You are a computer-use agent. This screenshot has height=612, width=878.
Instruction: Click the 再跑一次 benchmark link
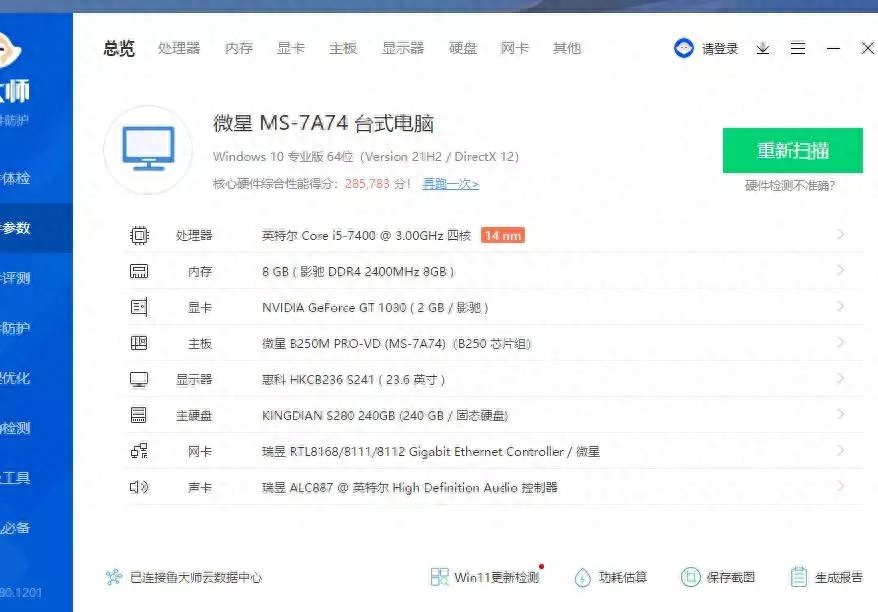[449, 184]
